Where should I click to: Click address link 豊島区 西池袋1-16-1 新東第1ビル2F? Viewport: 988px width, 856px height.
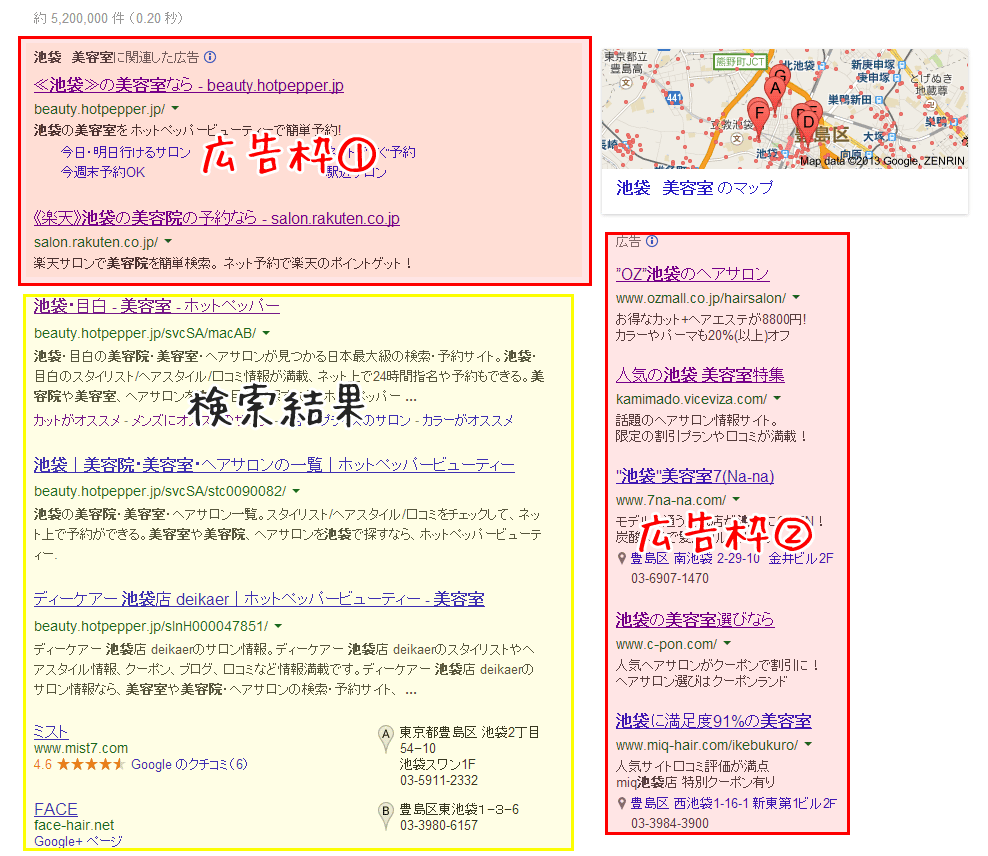click(x=733, y=803)
